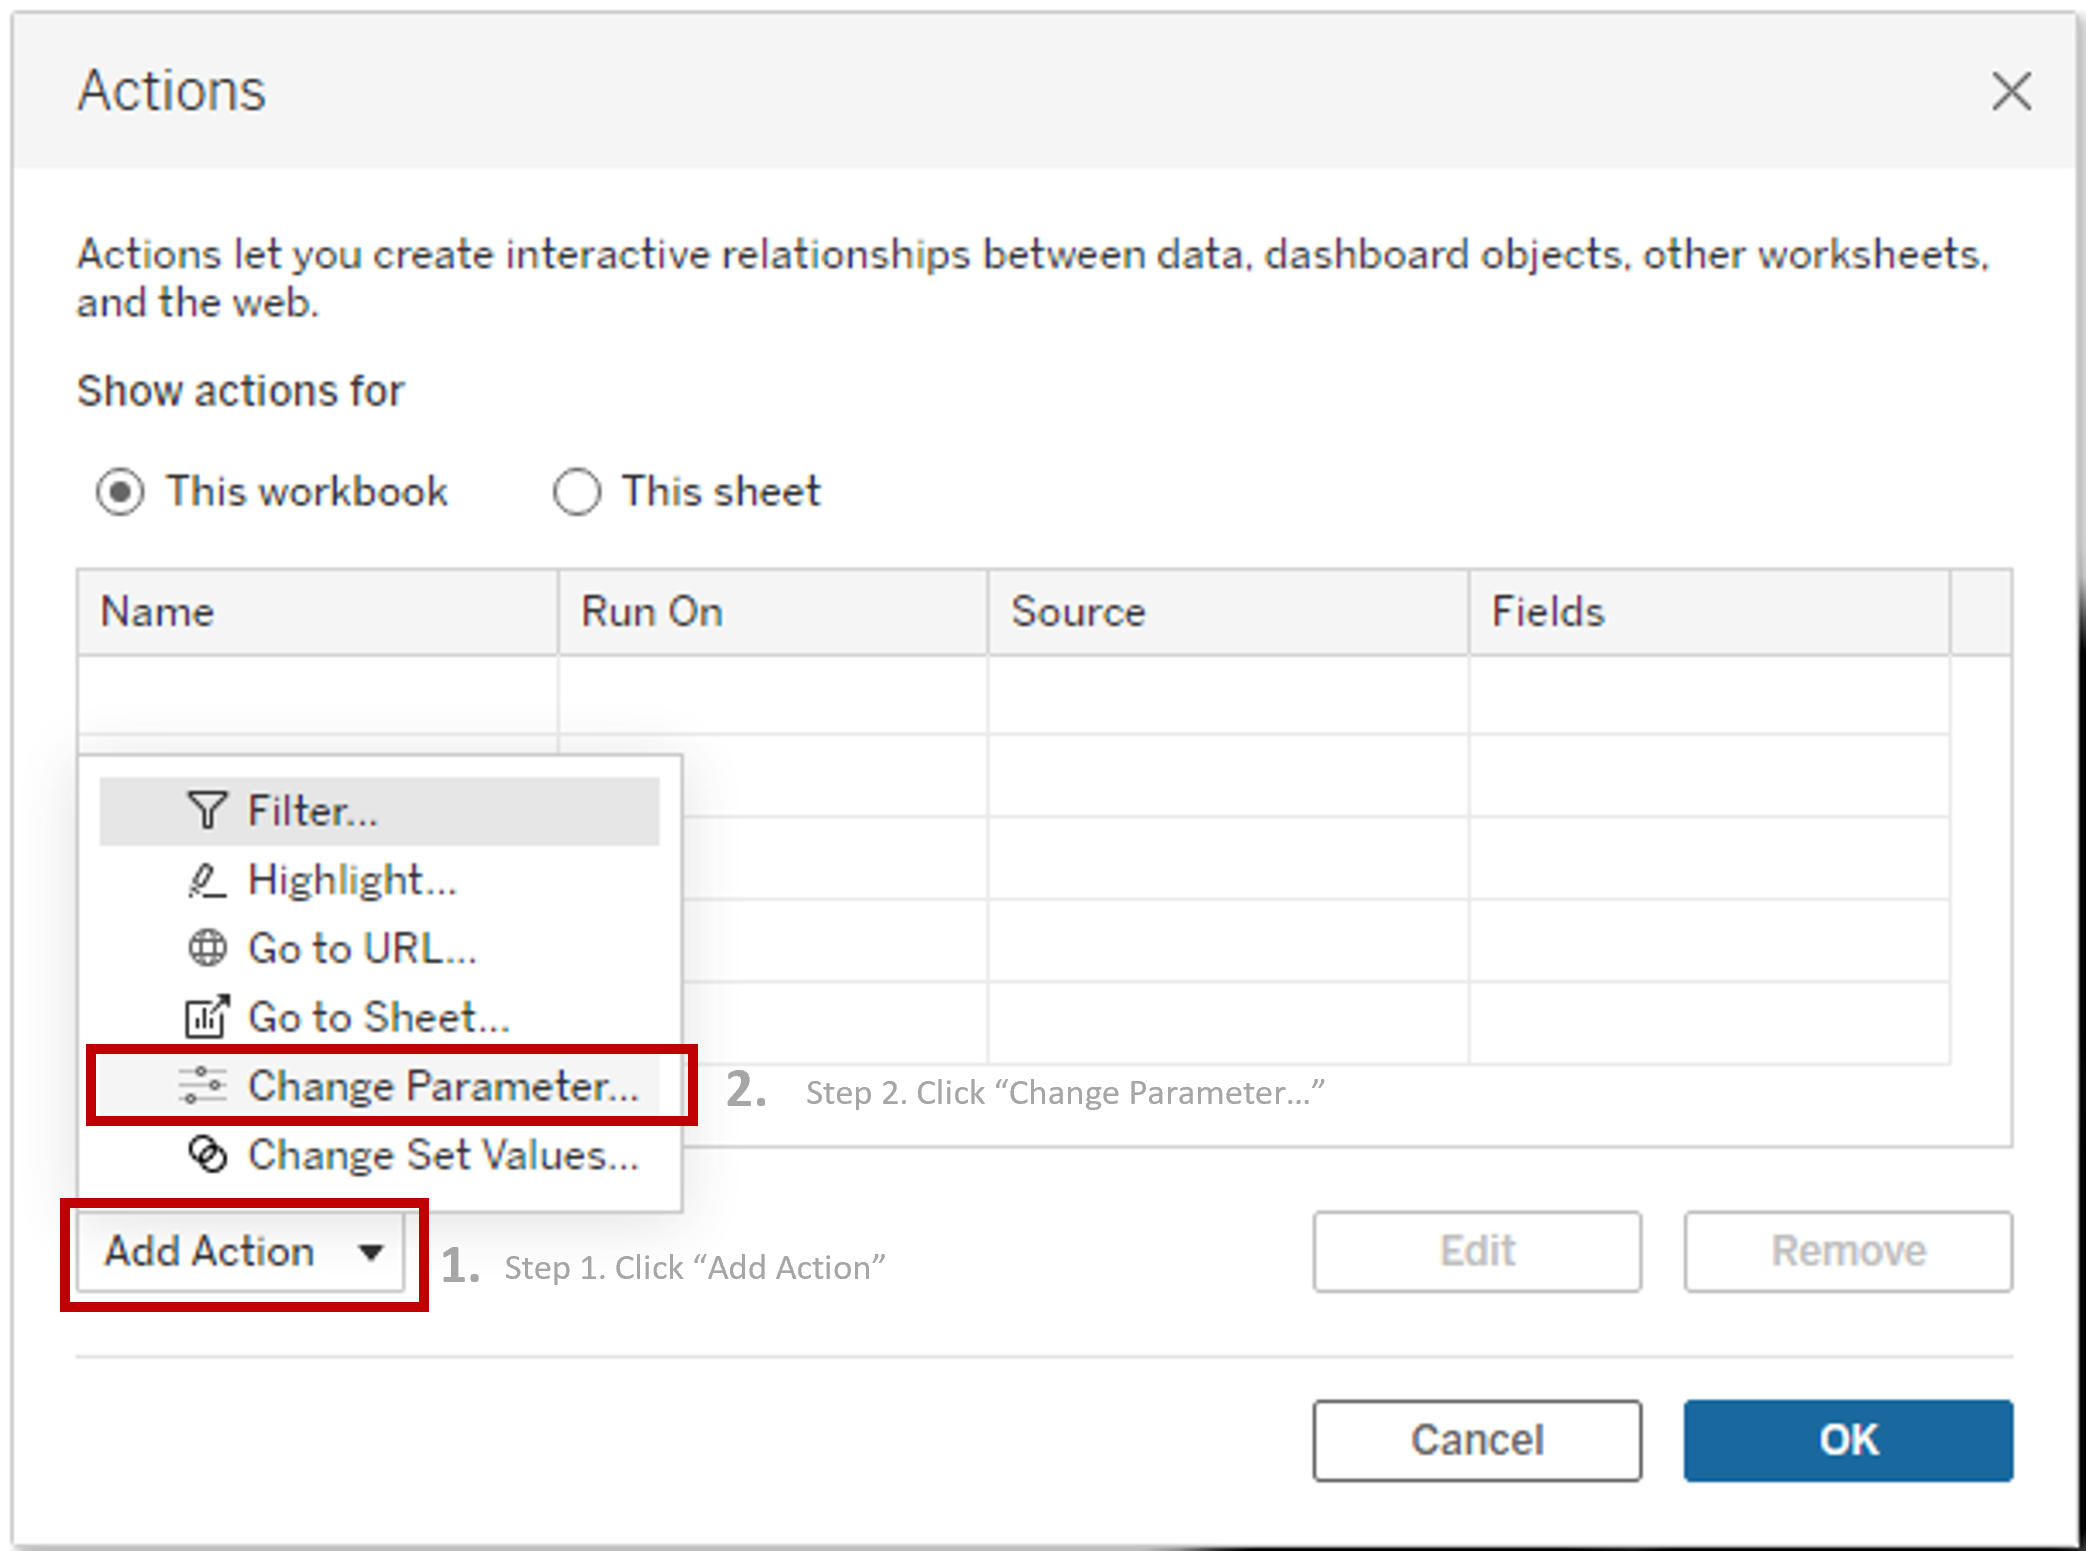The height and width of the screenshot is (1551, 2086).
Task: Choose Highlight... from the action menu
Action: [351, 880]
